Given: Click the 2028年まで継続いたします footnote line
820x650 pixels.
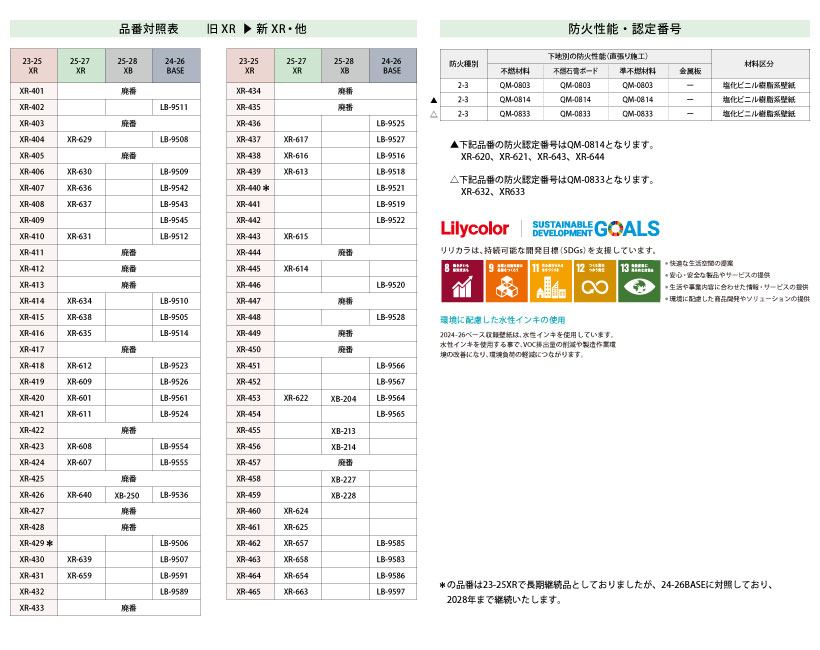Looking at the screenshot, I should point(504,600).
